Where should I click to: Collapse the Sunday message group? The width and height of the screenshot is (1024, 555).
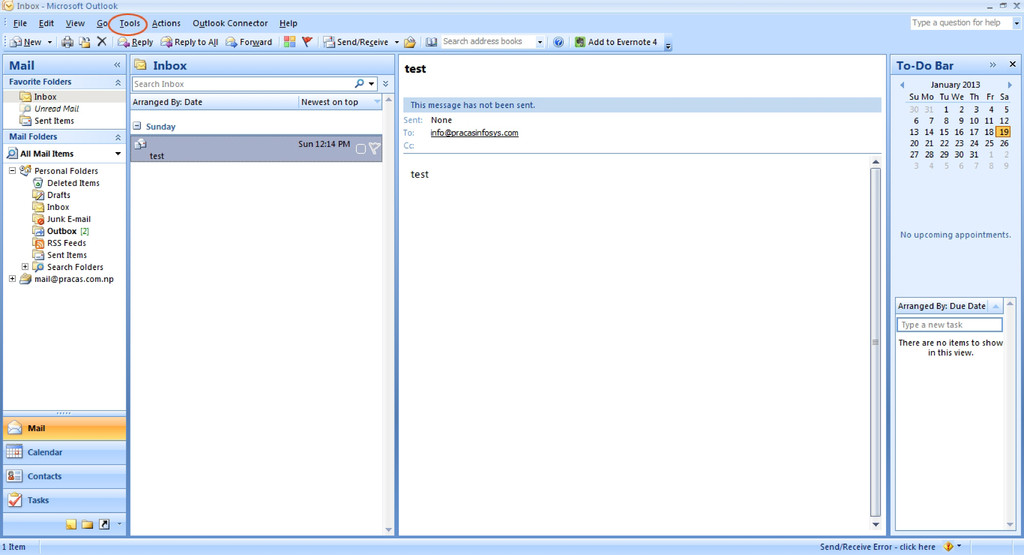(x=137, y=126)
